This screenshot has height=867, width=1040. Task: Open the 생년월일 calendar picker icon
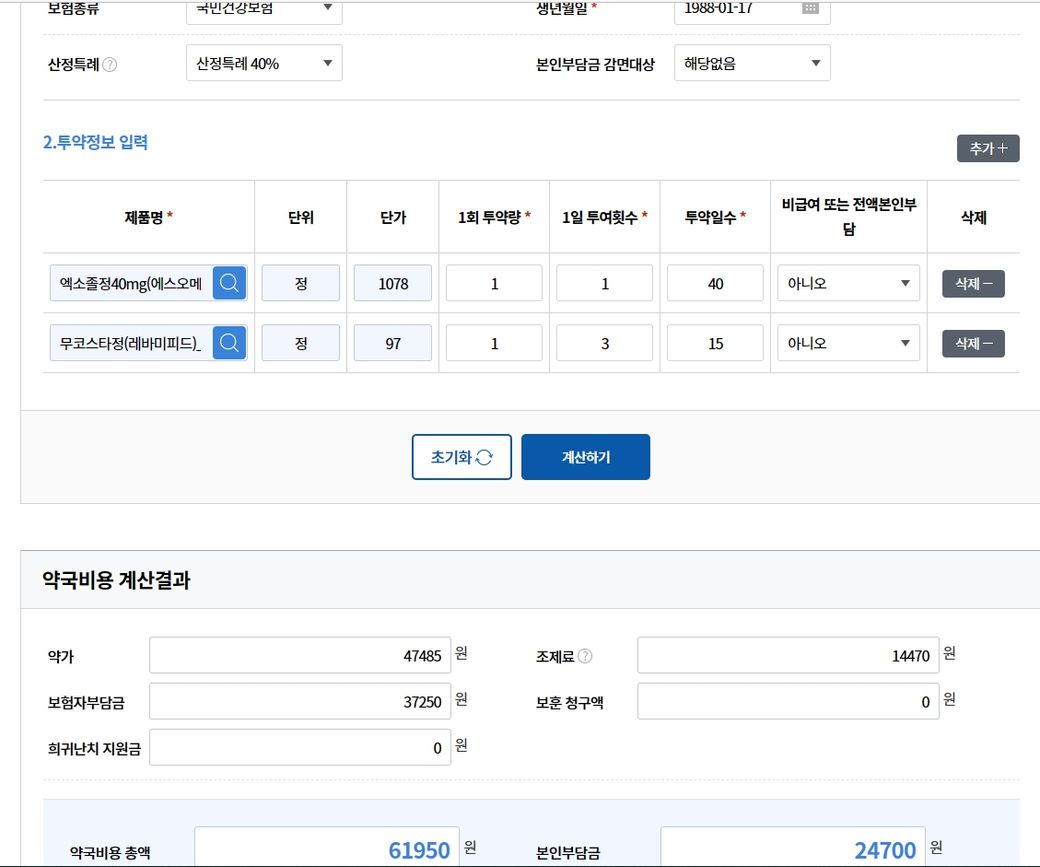(x=810, y=8)
